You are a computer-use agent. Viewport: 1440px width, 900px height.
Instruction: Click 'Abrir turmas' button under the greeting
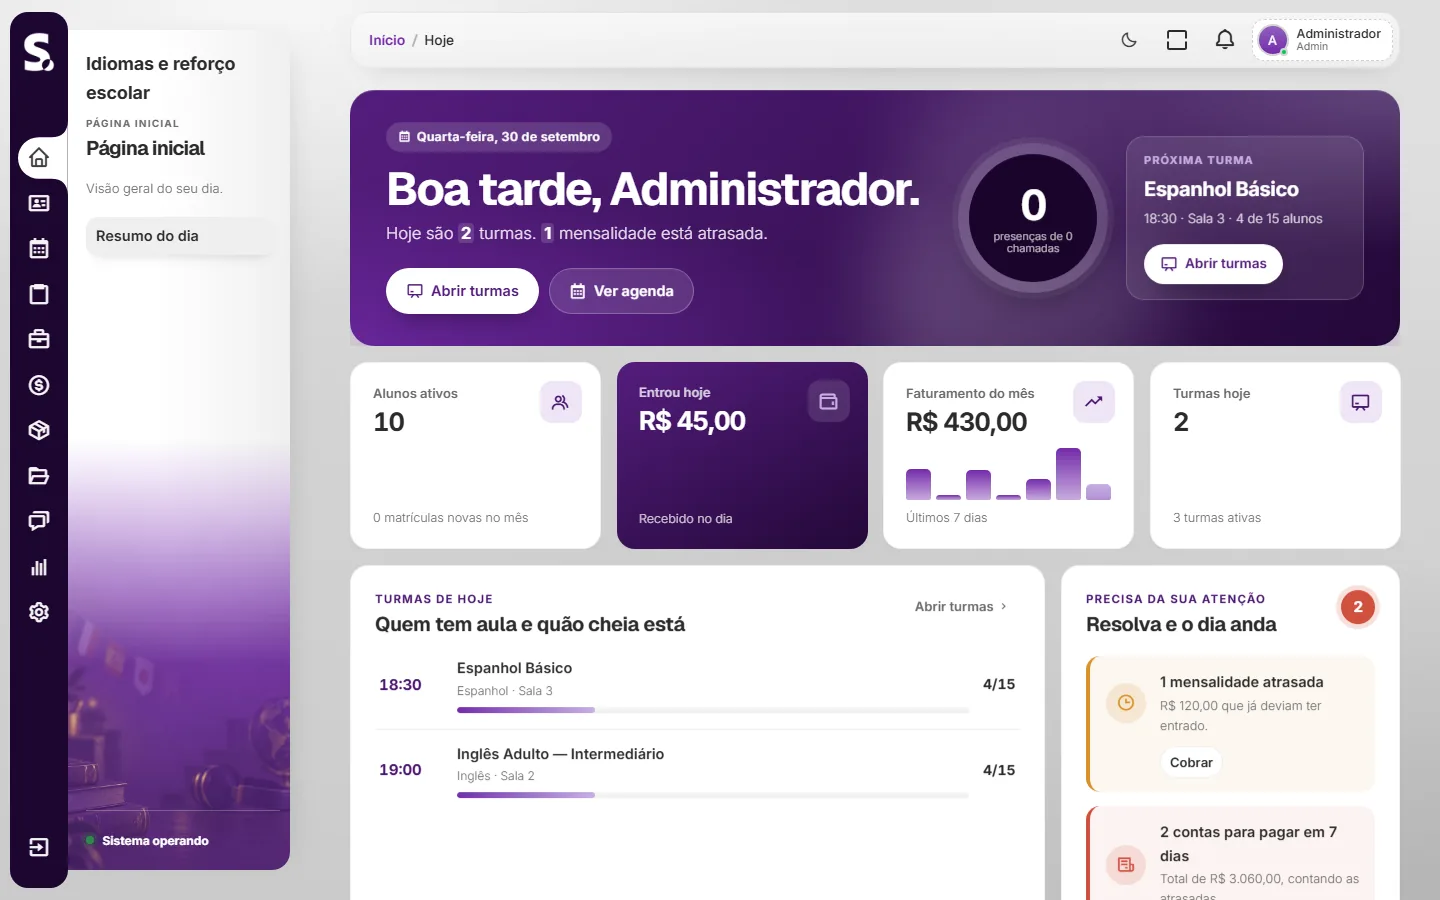coord(462,291)
